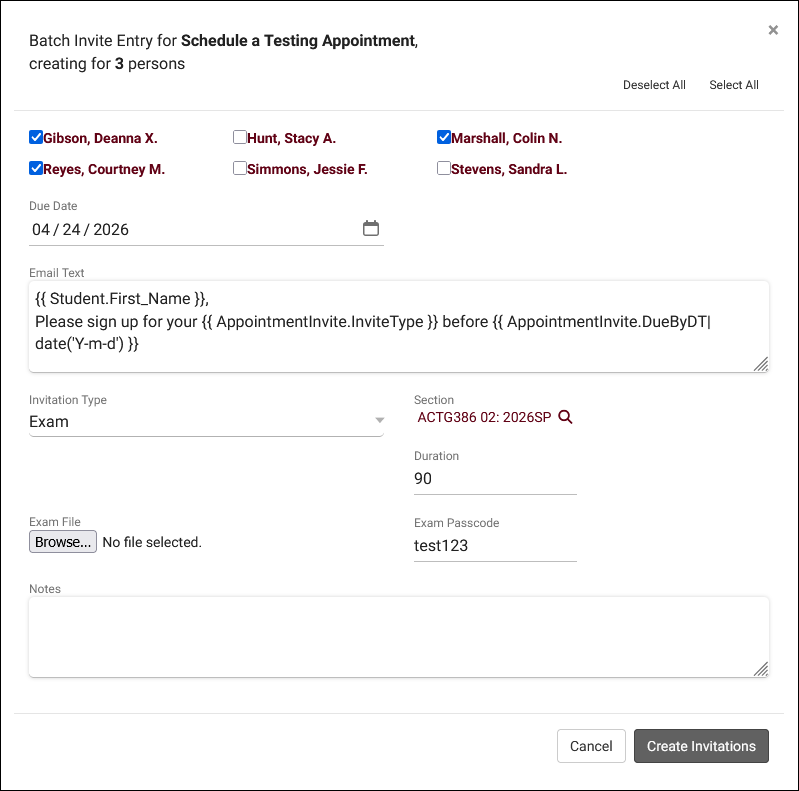The height and width of the screenshot is (791, 799).
Task: Click Deselect All link
Action: click(654, 85)
